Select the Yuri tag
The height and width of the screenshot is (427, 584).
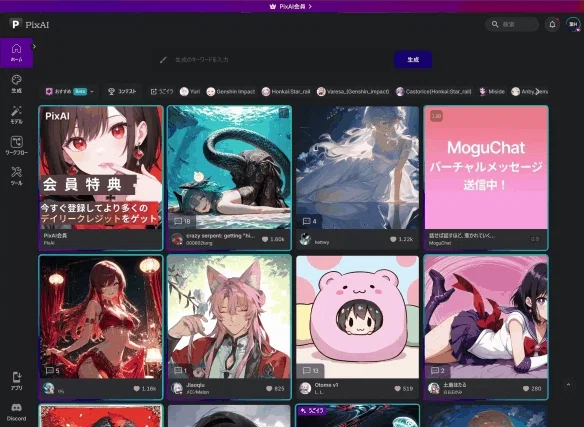(x=190, y=92)
